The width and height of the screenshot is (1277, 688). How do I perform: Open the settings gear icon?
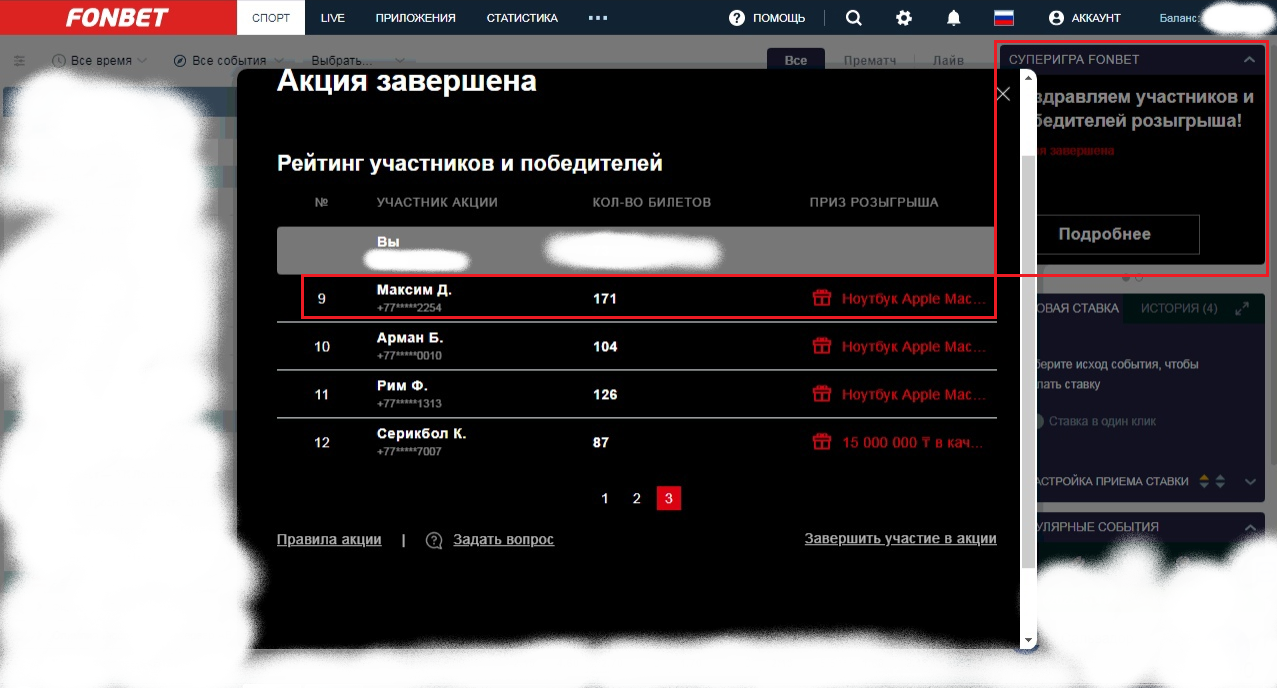click(904, 18)
